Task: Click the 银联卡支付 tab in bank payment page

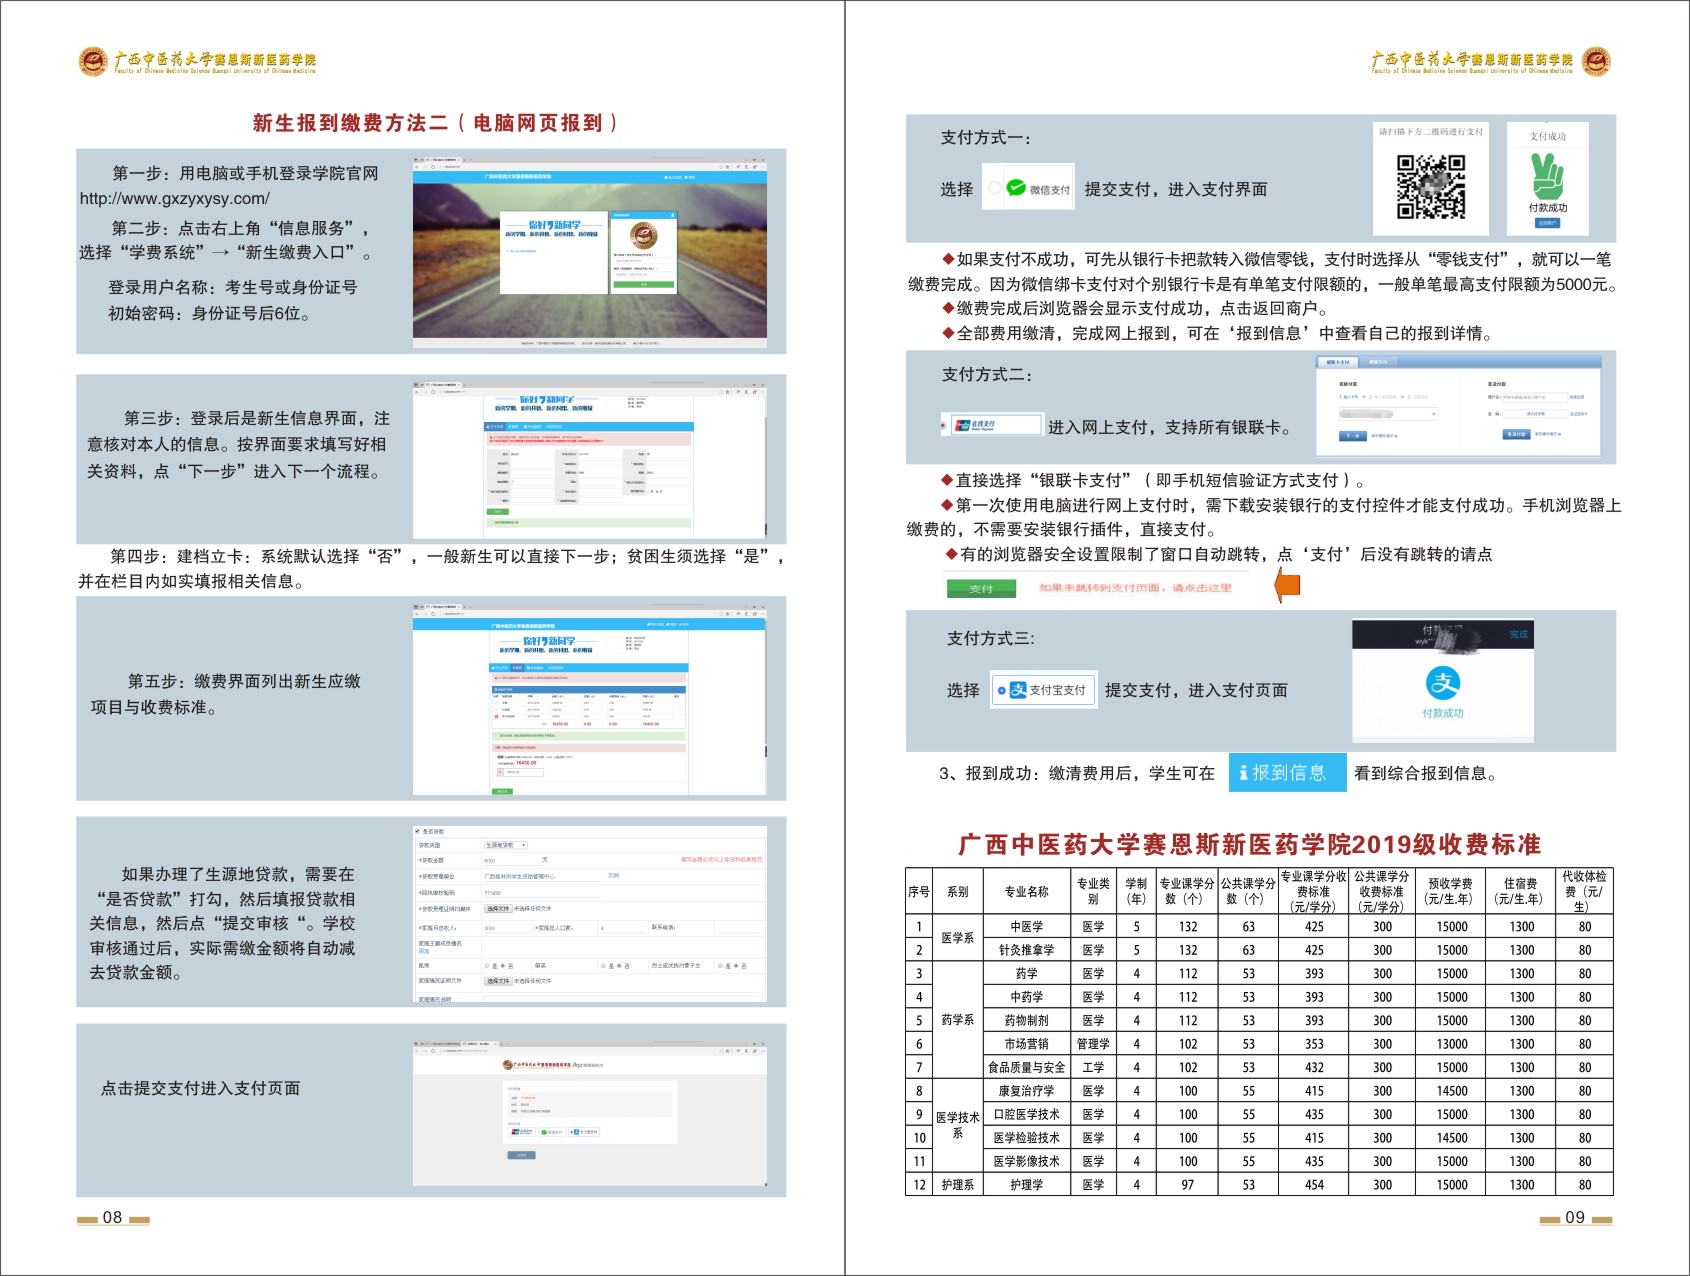Action: (x=1338, y=362)
